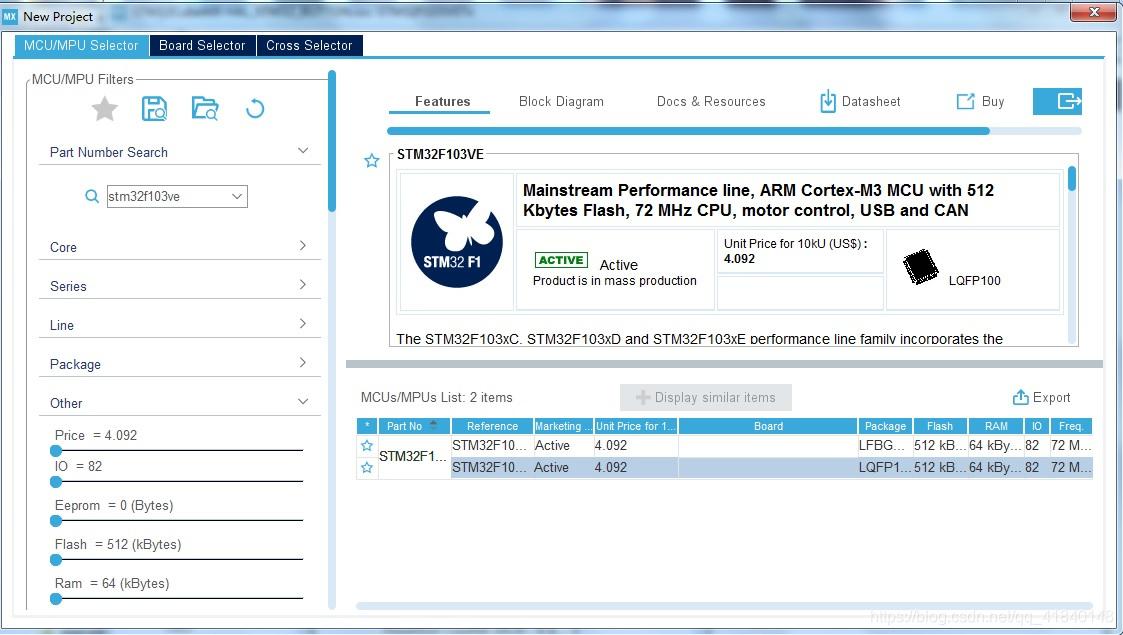Reset all MCU filters with the refresh icon
This screenshot has height=635, width=1123.
(x=255, y=109)
